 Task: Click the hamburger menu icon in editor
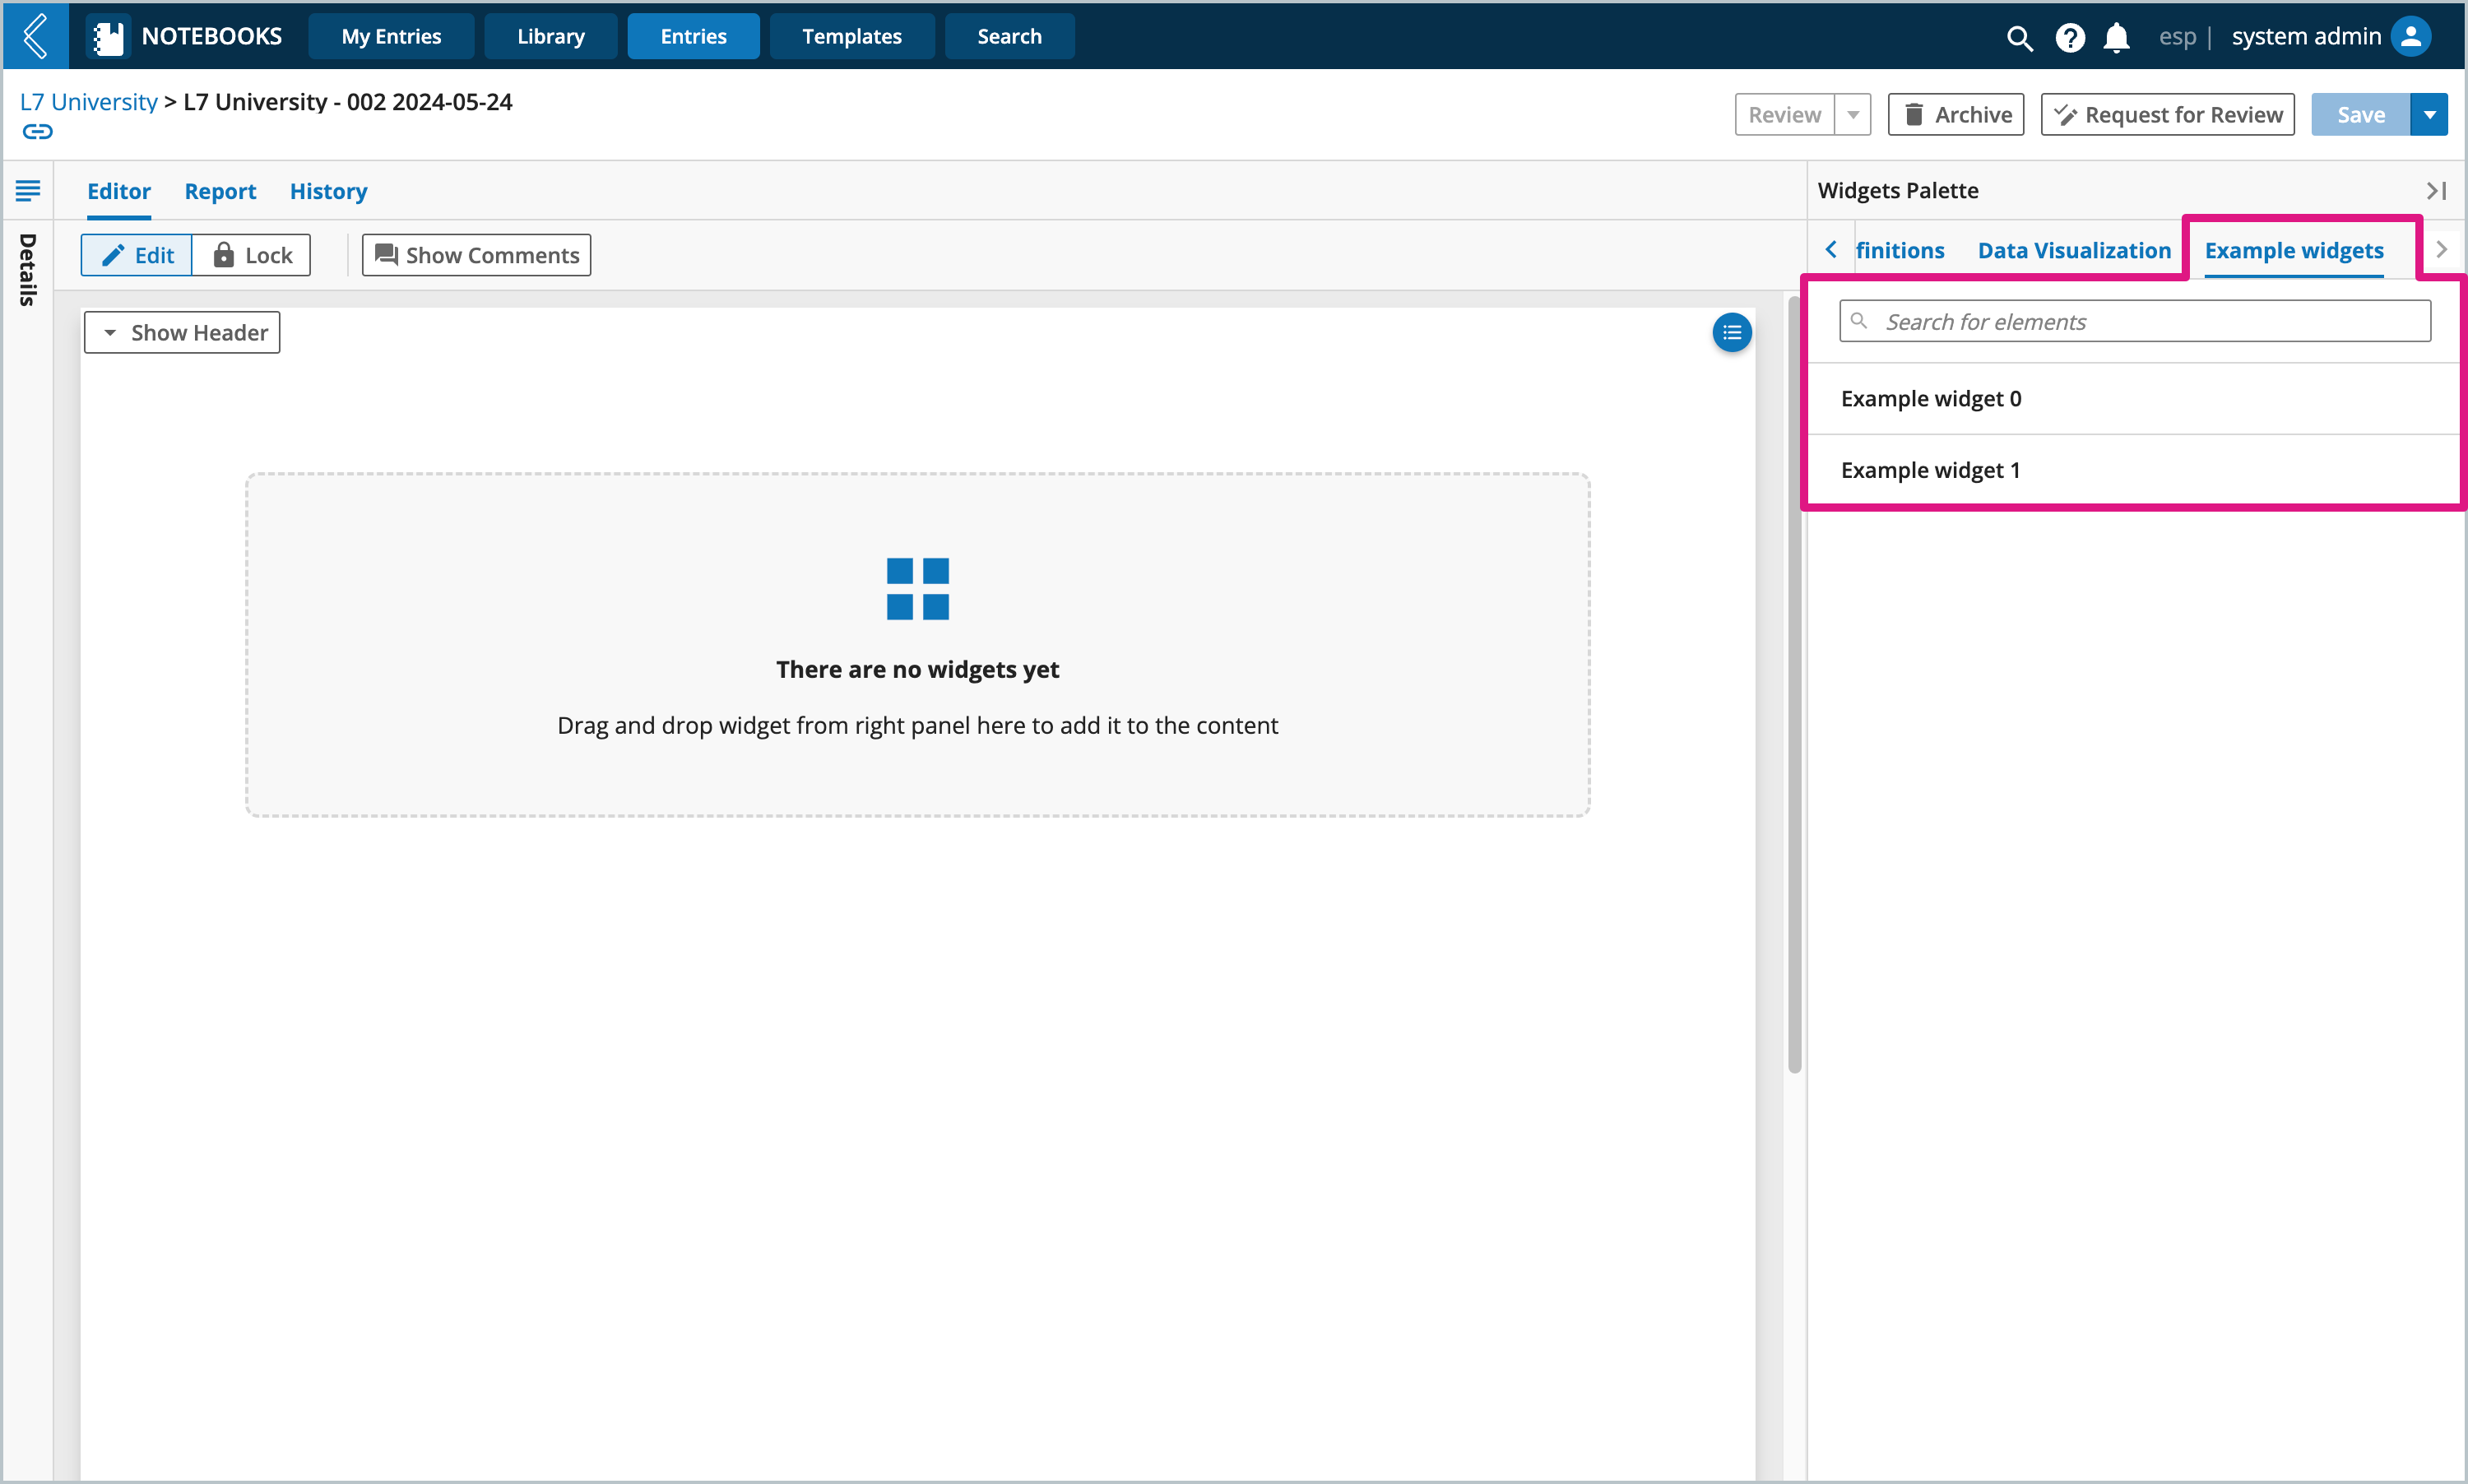coord(28,190)
